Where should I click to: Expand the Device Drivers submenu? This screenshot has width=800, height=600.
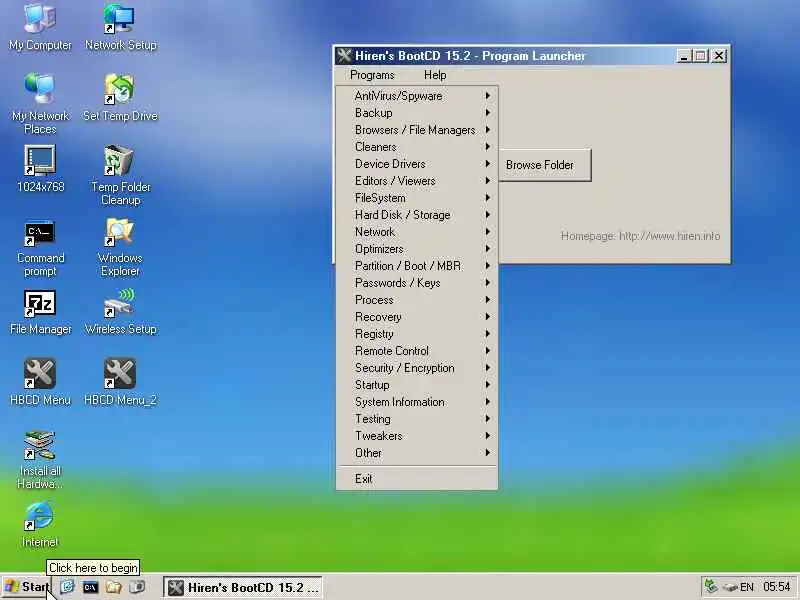tap(417, 164)
